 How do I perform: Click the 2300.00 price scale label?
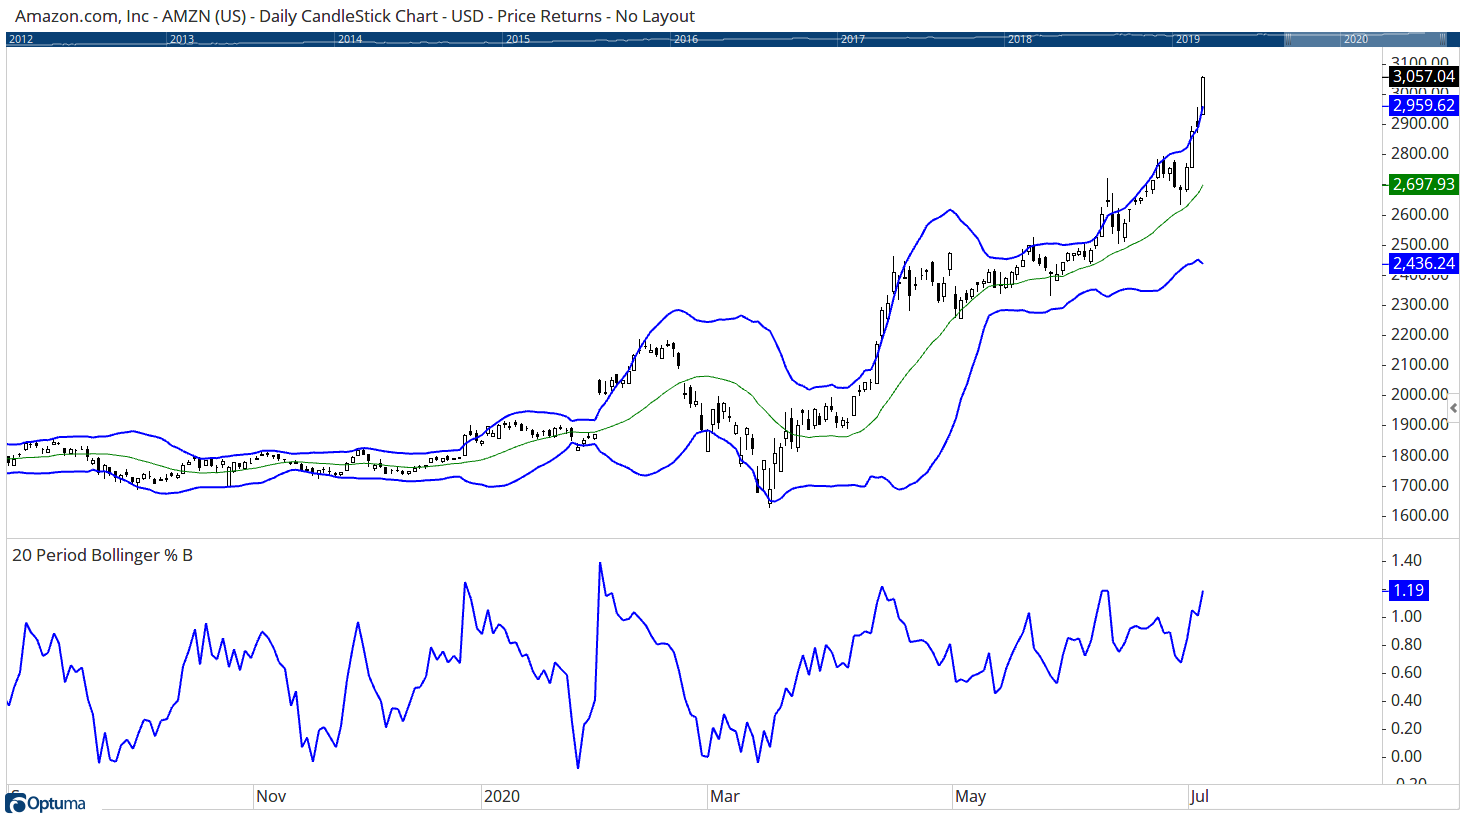point(1420,304)
